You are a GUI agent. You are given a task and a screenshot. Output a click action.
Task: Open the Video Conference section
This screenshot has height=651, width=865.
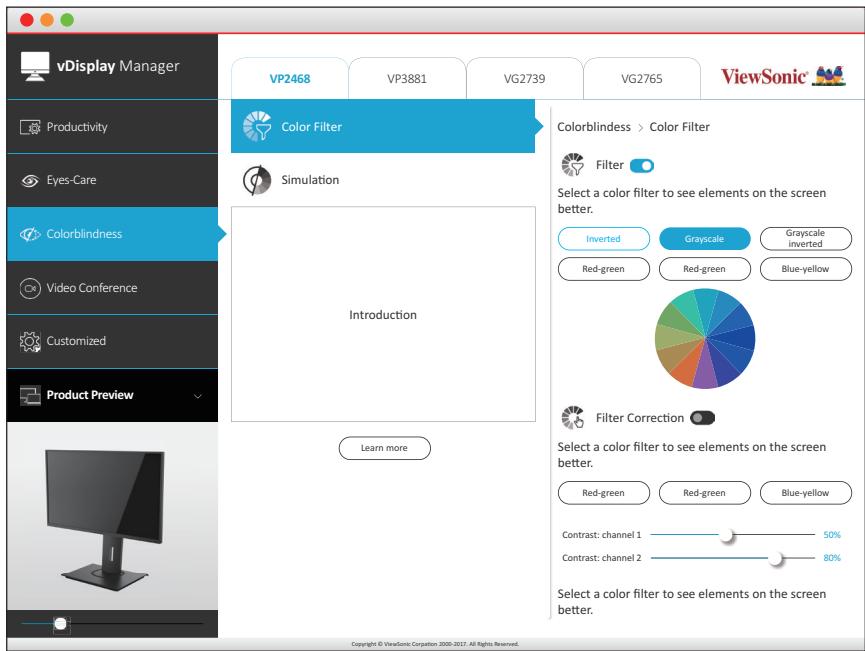113,288
